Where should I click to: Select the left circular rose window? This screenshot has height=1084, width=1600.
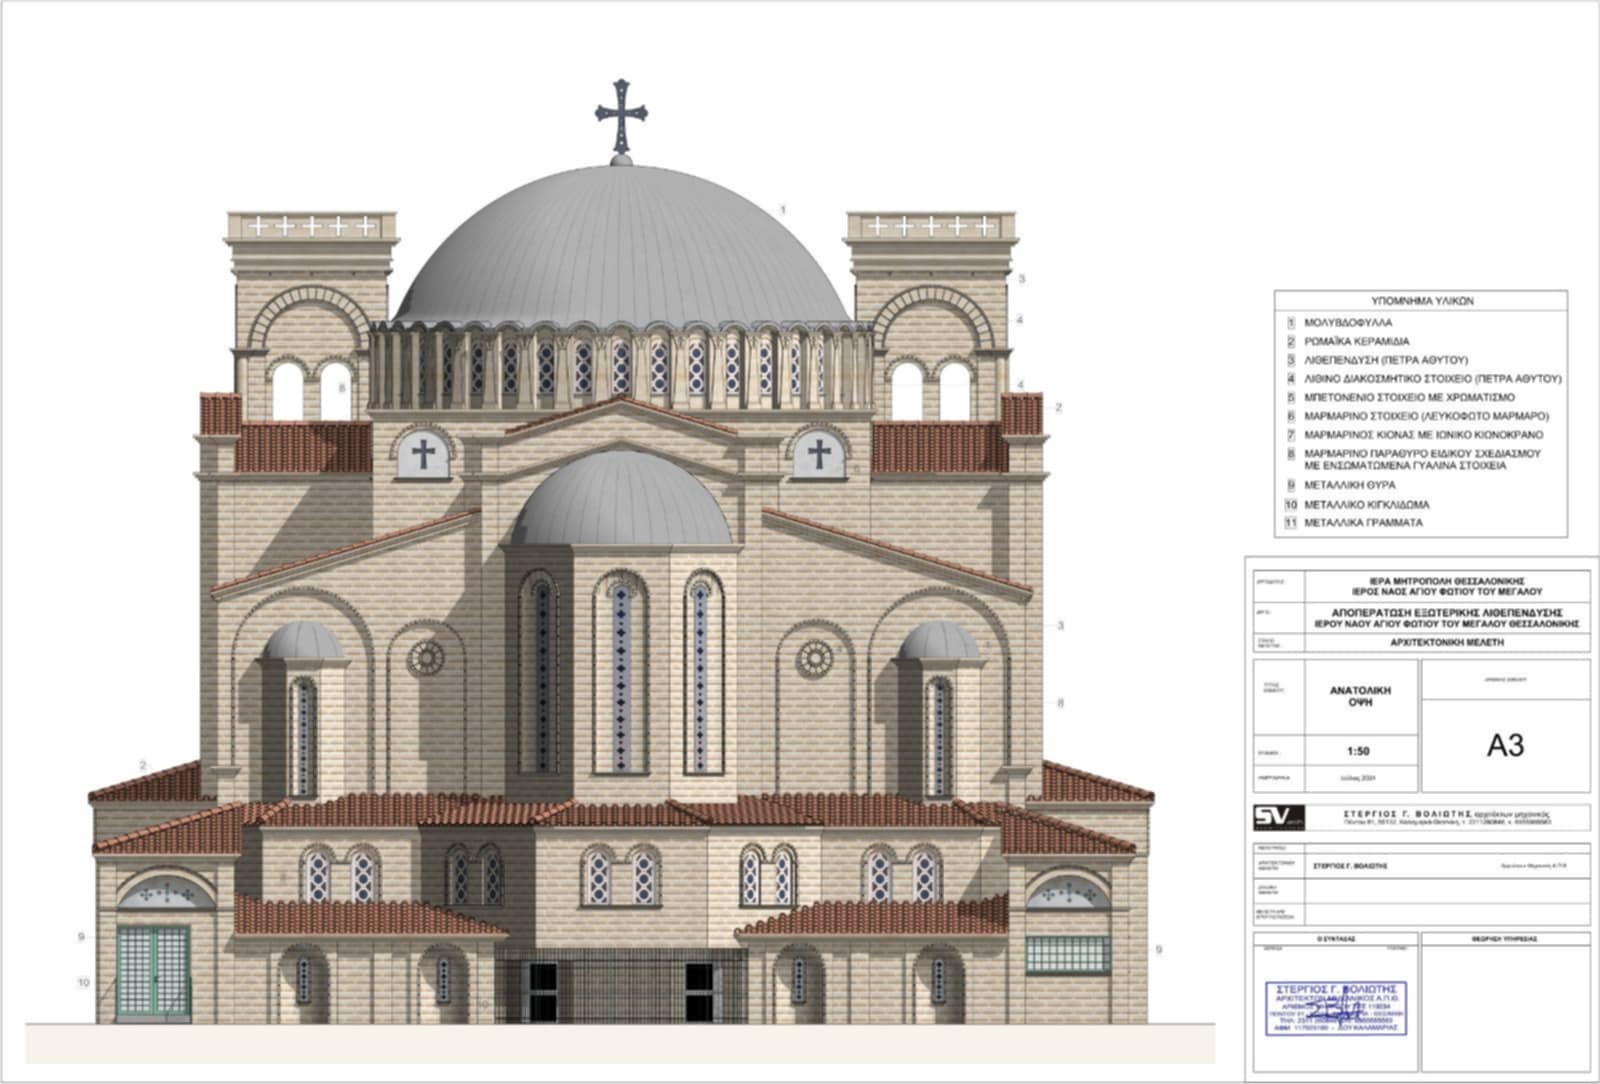tap(426, 658)
